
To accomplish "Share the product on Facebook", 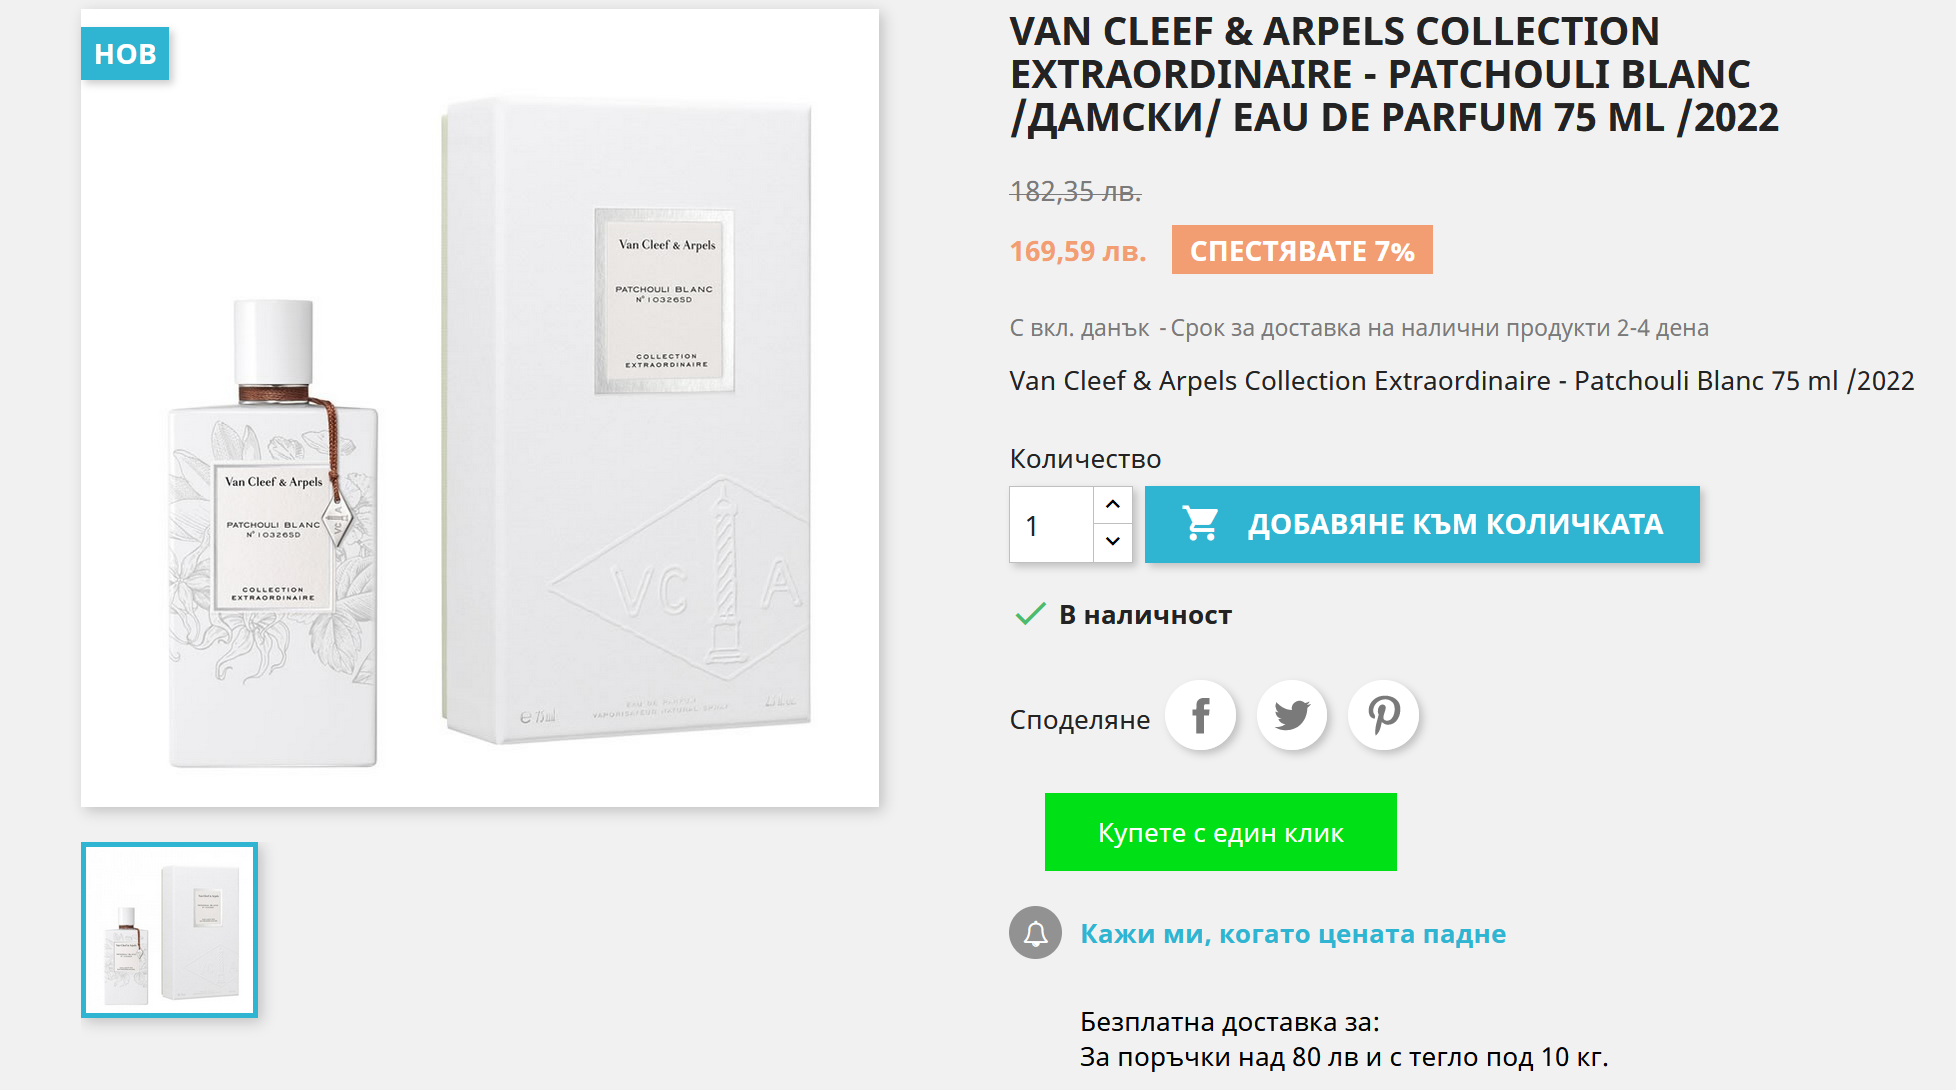I will (1200, 716).
